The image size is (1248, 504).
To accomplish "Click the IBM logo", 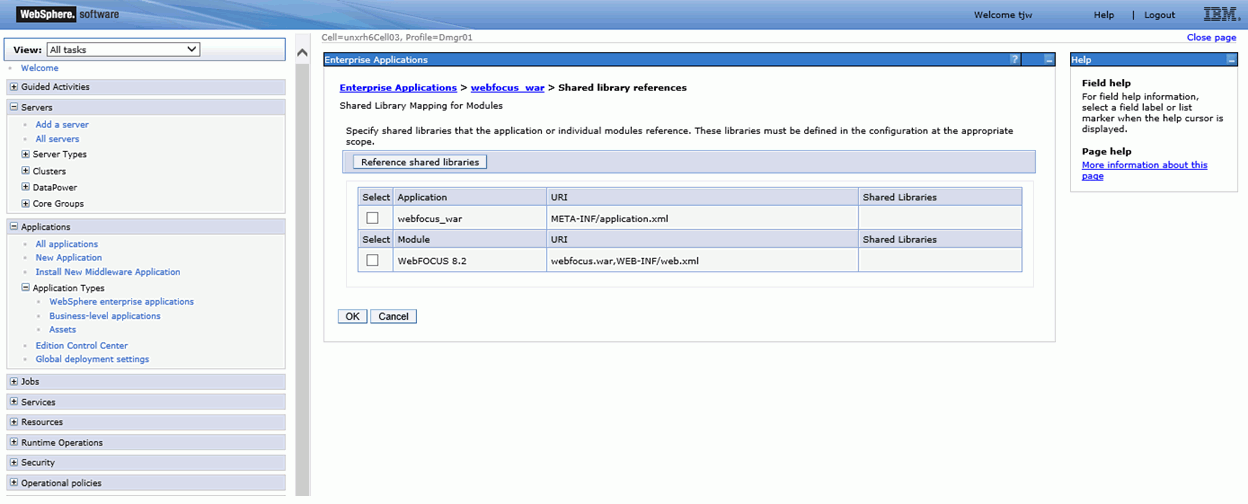I will pos(1221,14).
